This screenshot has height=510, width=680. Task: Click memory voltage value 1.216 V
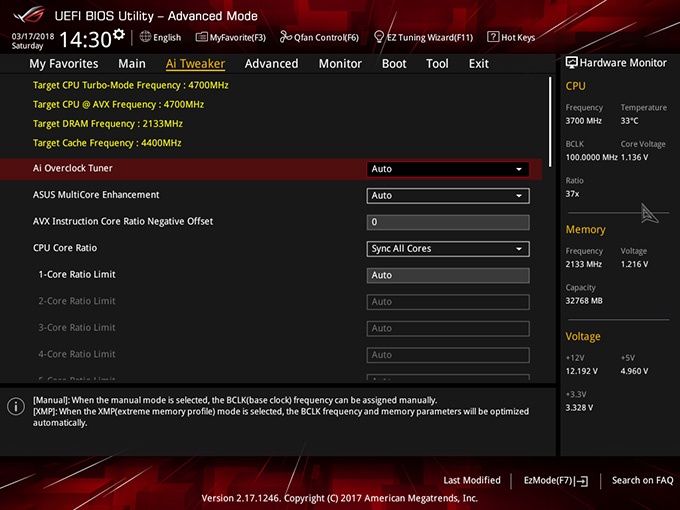[x=634, y=264]
